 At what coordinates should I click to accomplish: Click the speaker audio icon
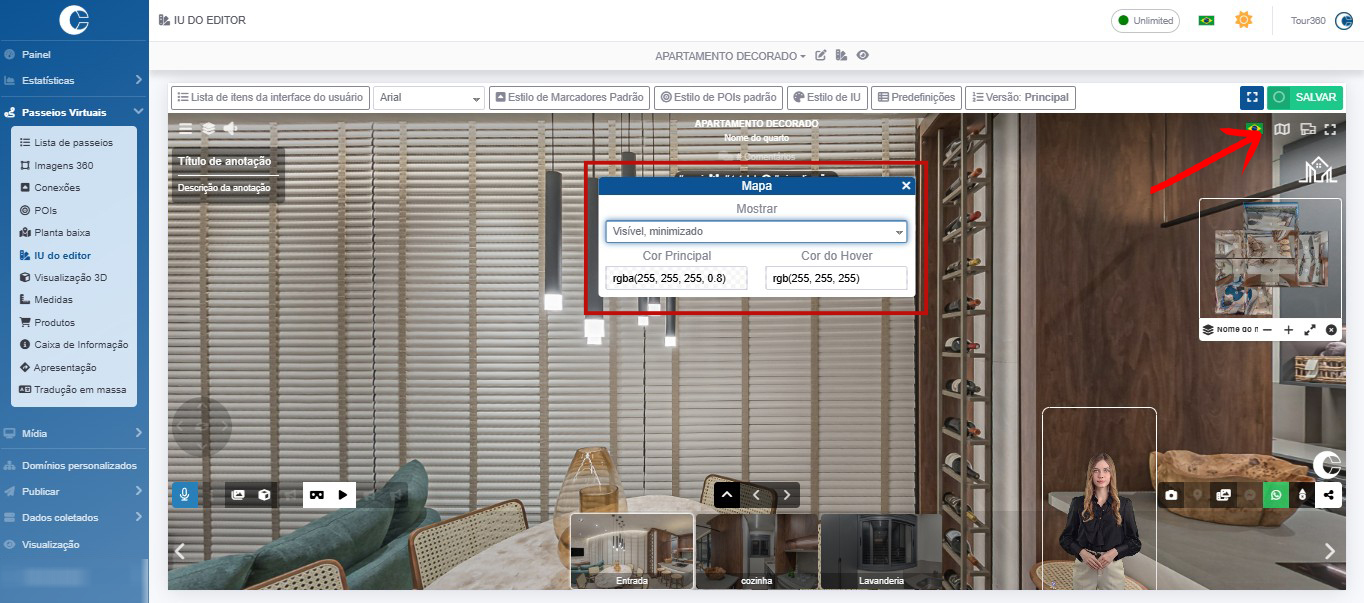click(231, 128)
